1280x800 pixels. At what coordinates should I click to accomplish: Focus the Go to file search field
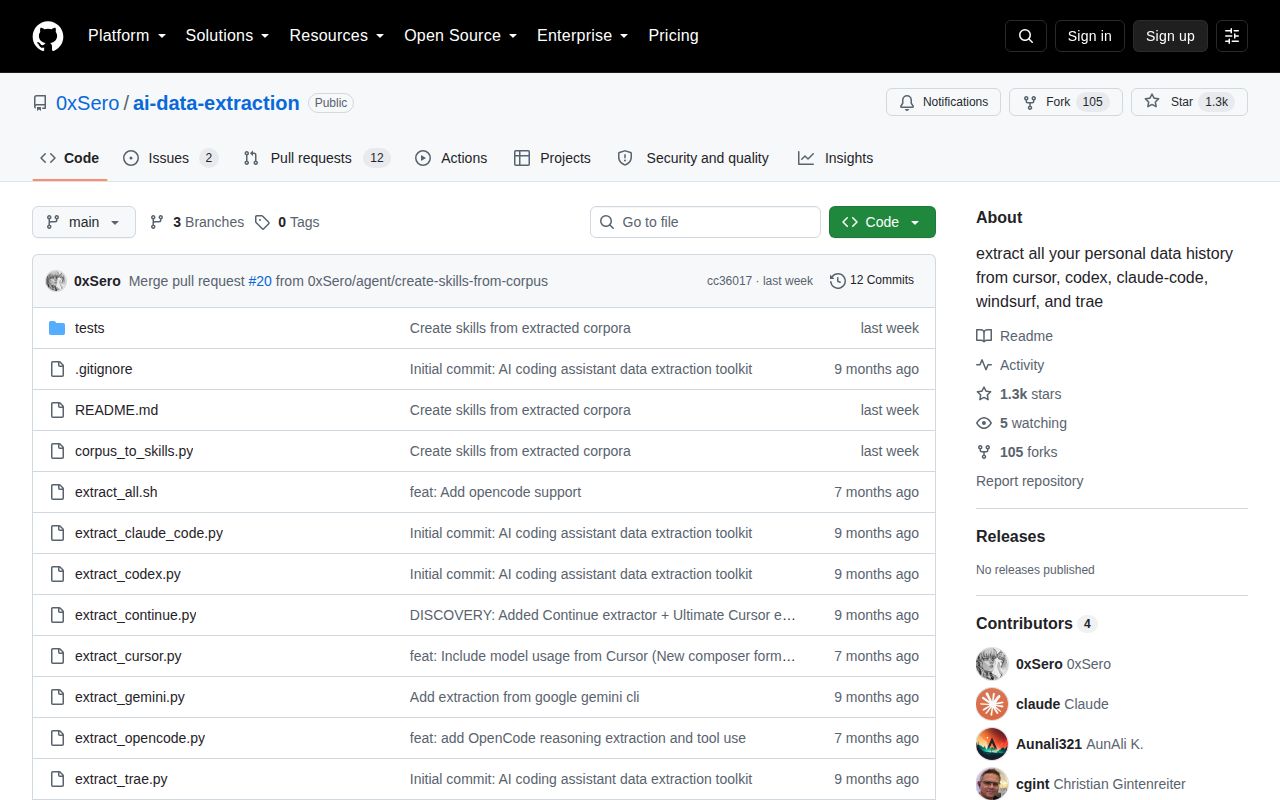(x=705, y=222)
